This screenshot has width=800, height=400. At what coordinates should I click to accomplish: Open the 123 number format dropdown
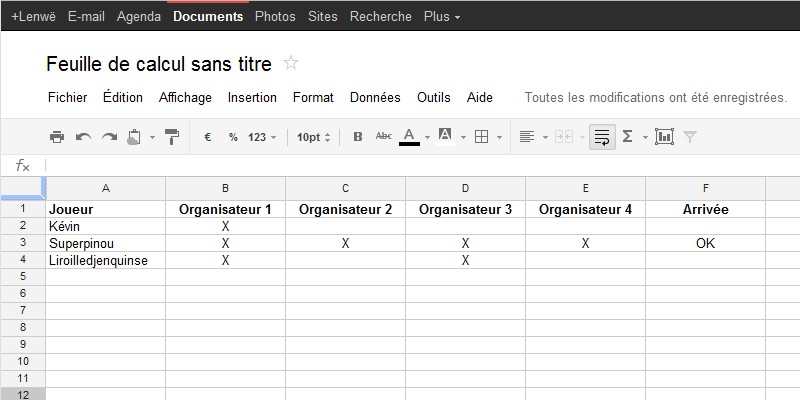262,137
